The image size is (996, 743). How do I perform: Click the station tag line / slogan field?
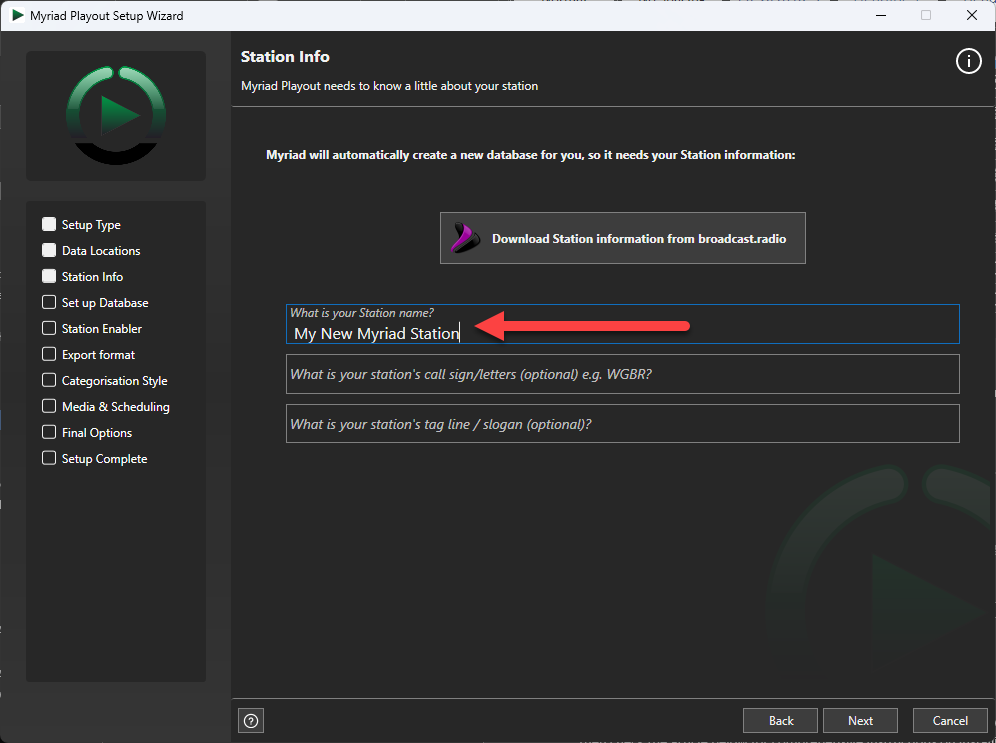click(x=622, y=424)
